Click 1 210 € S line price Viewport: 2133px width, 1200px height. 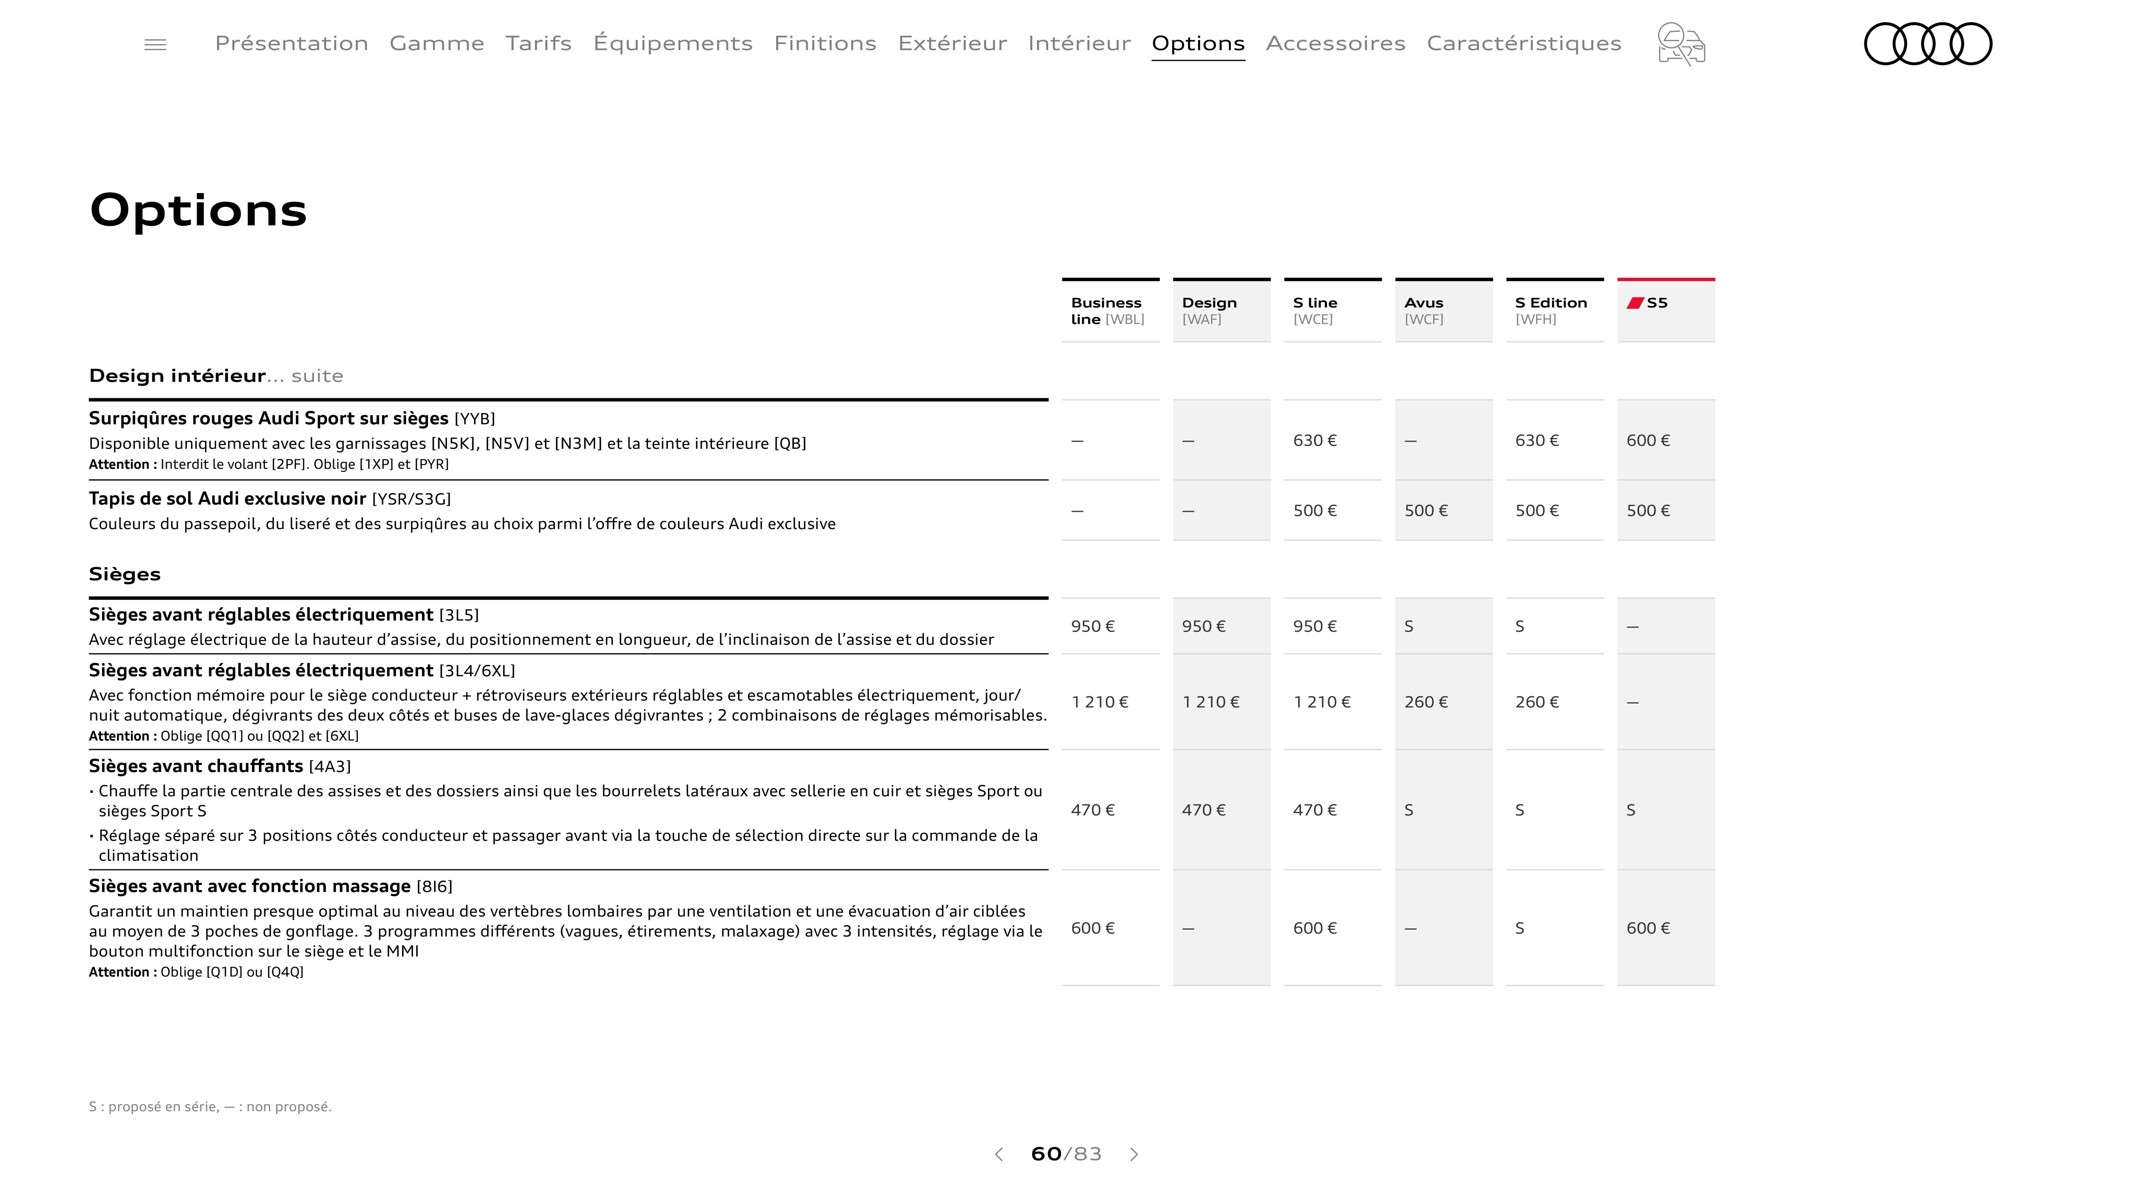1321,702
